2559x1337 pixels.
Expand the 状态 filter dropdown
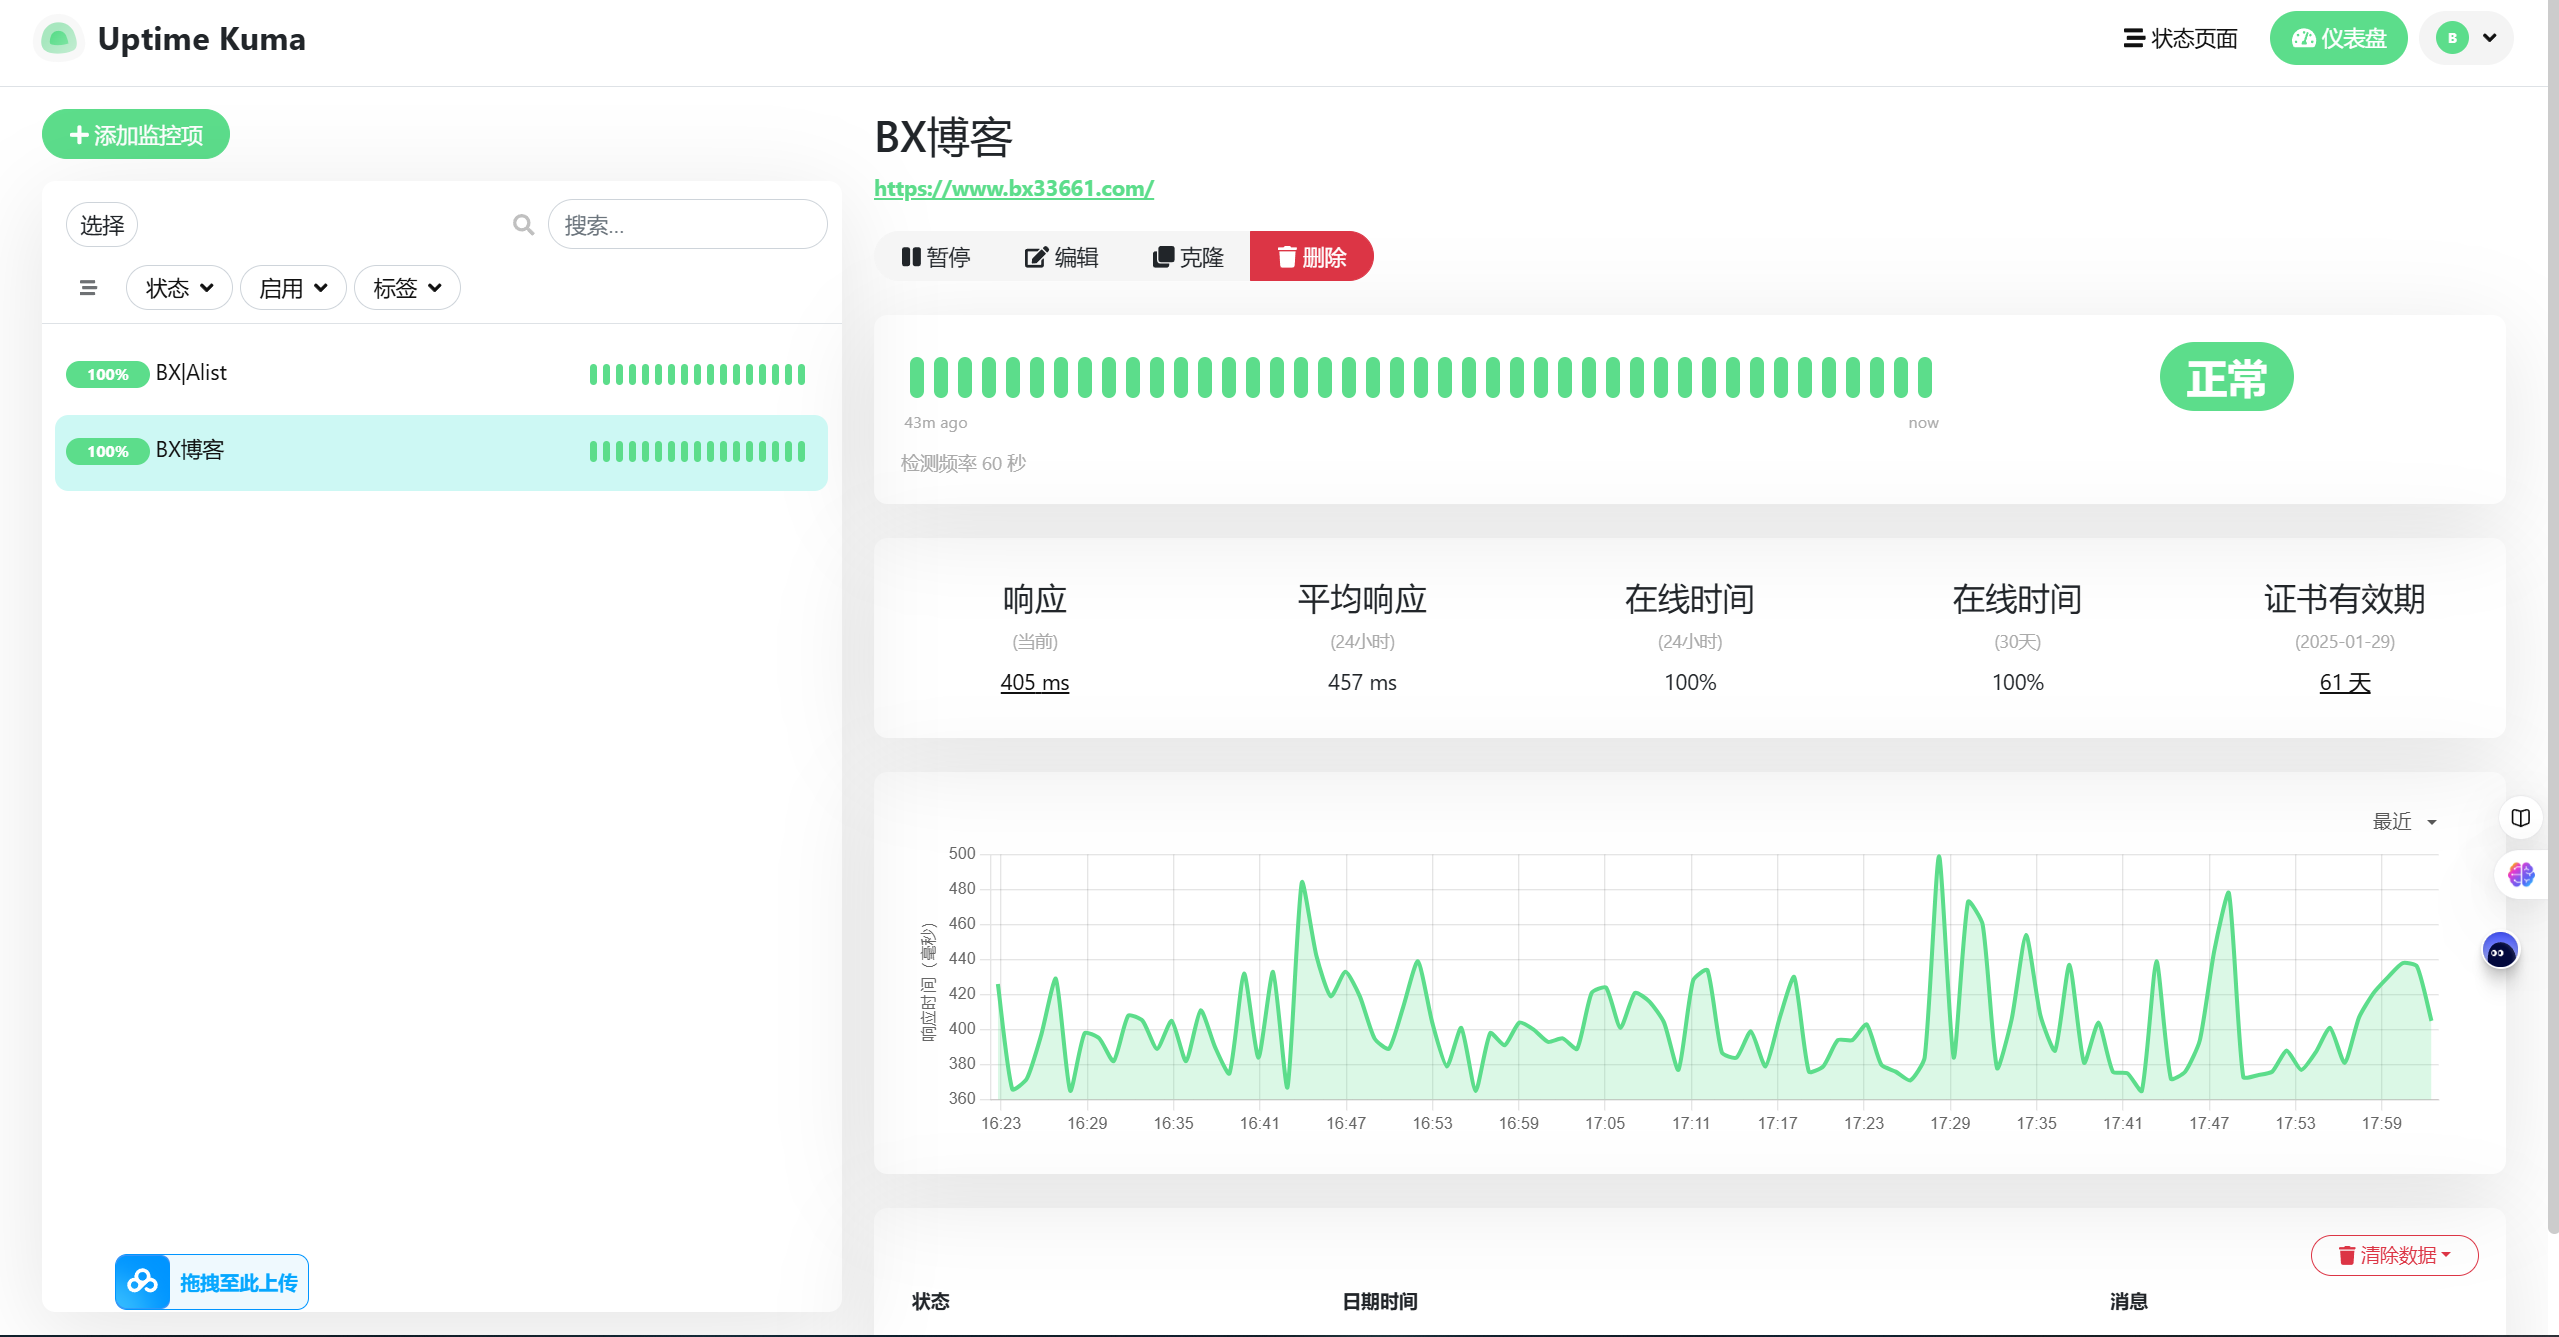[x=179, y=288]
